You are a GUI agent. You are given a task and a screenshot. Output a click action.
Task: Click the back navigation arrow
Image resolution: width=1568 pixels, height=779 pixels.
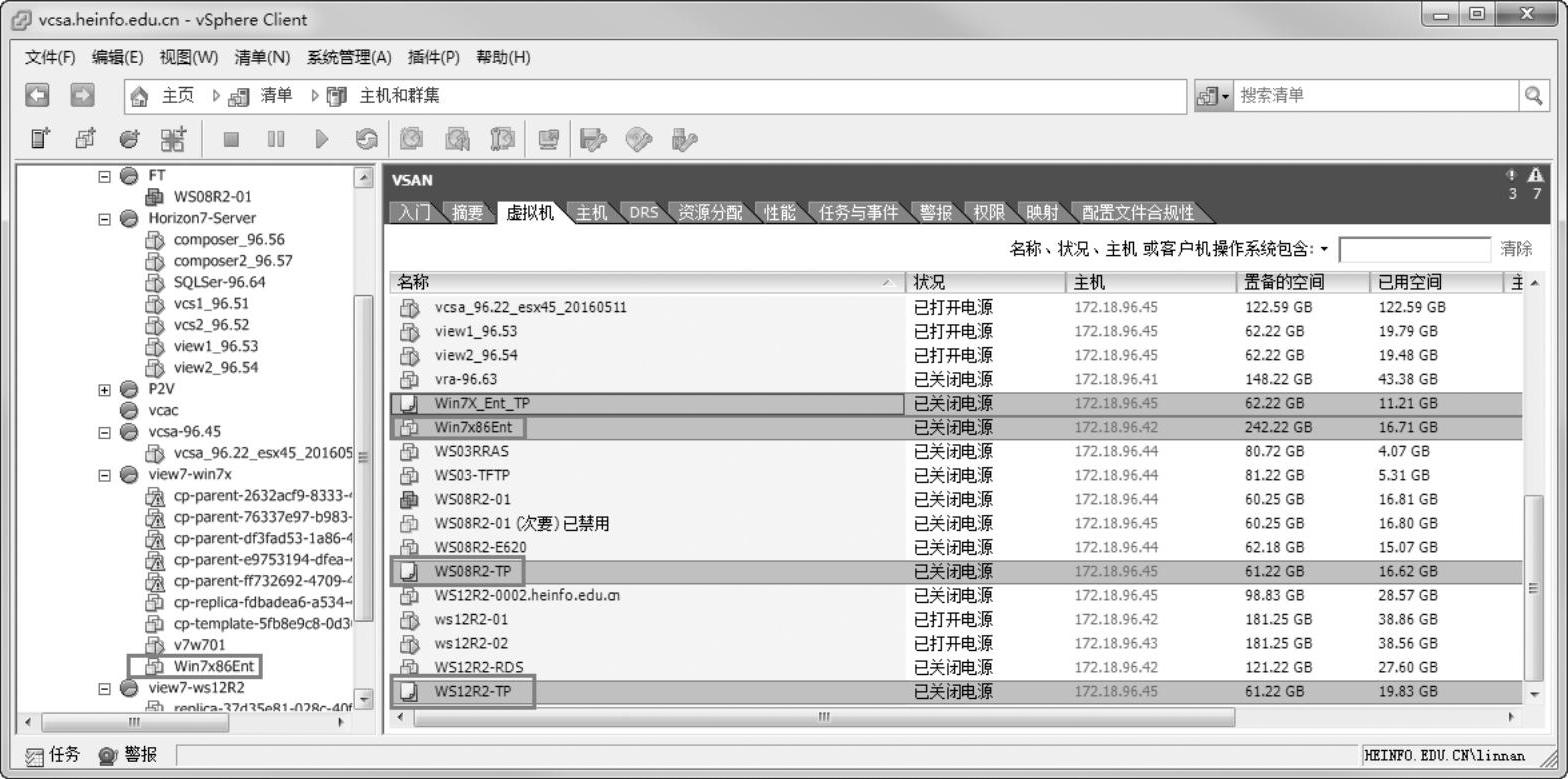pyautogui.click(x=36, y=96)
